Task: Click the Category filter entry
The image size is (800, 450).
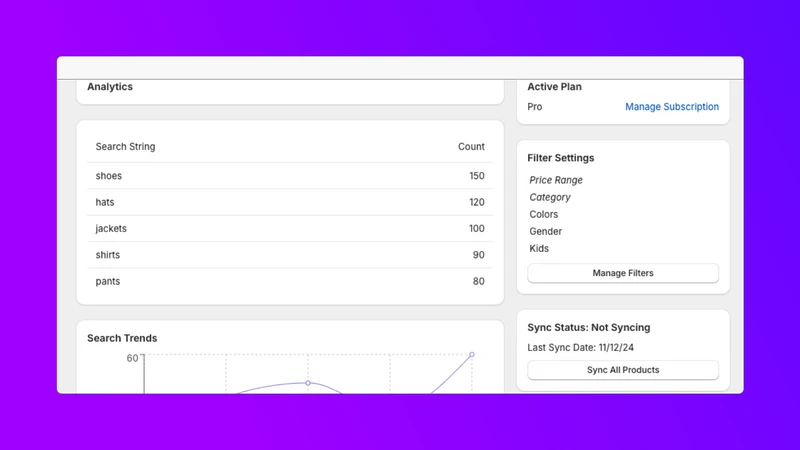Action: click(549, 197)
